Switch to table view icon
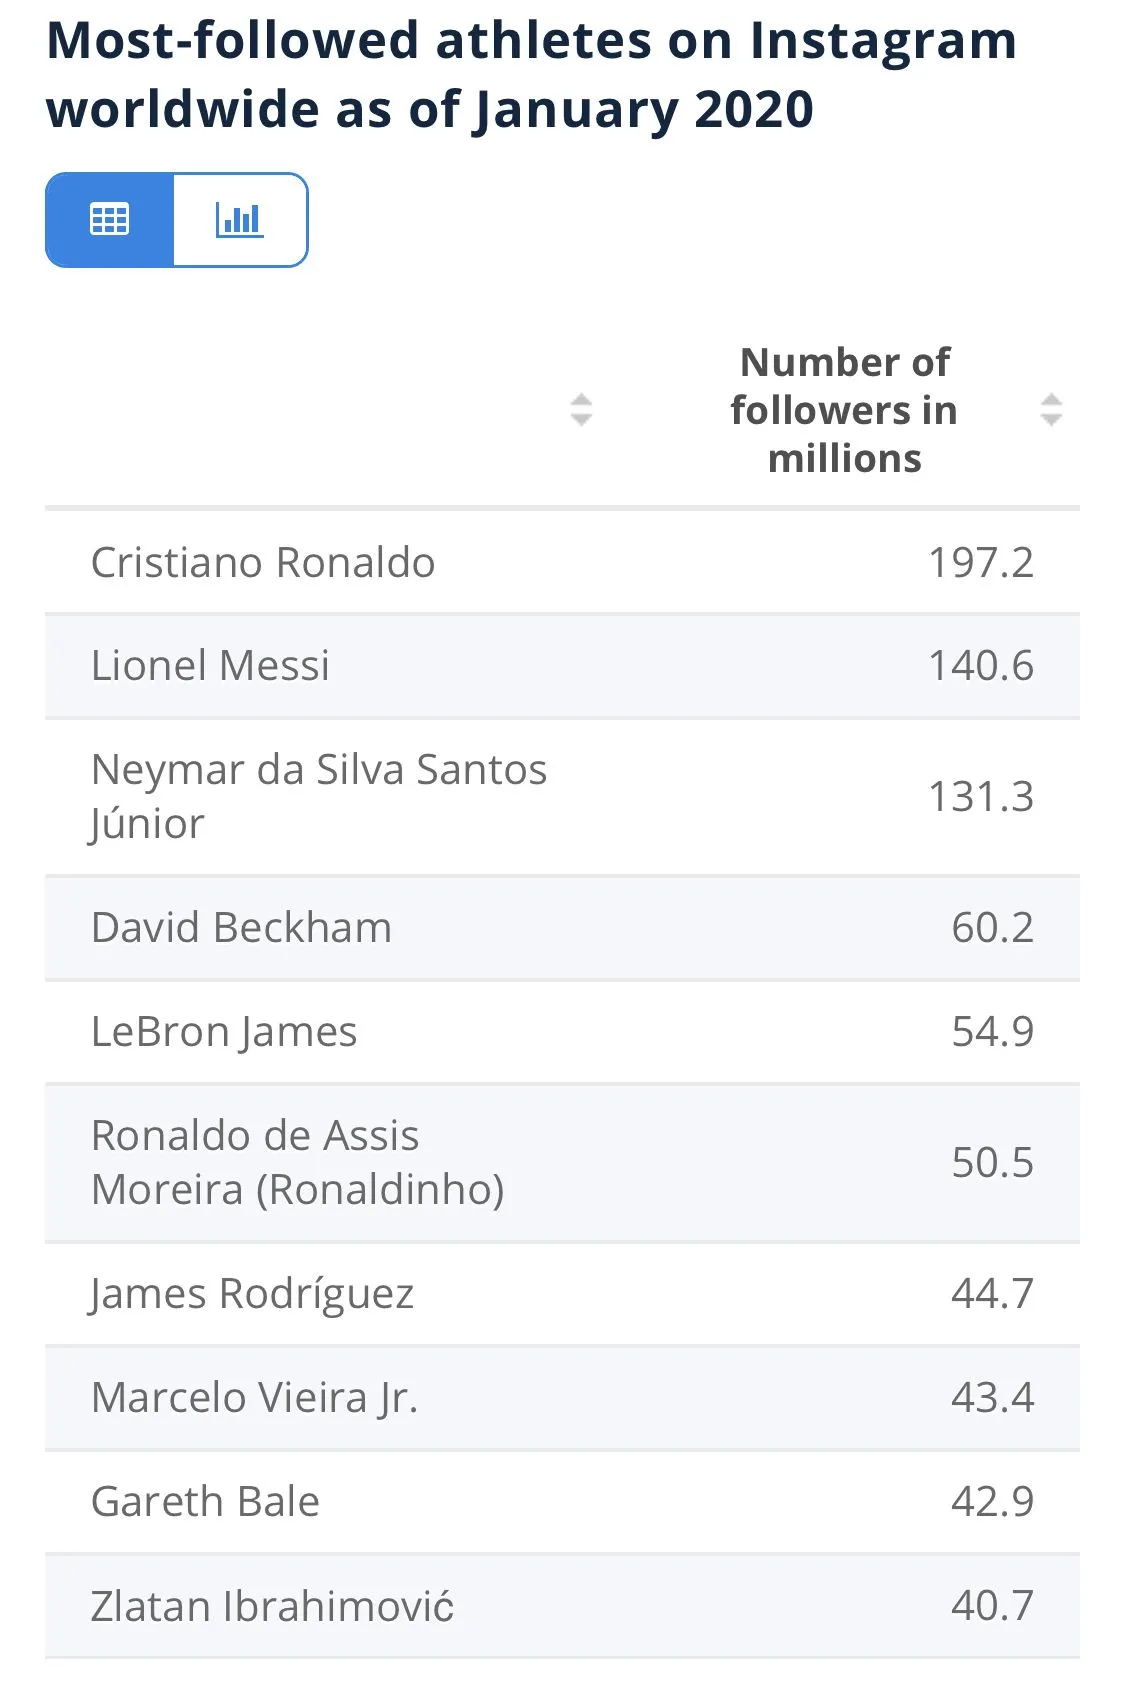The width and height of the screenshot is (1125, 1690). click(110, 219)
